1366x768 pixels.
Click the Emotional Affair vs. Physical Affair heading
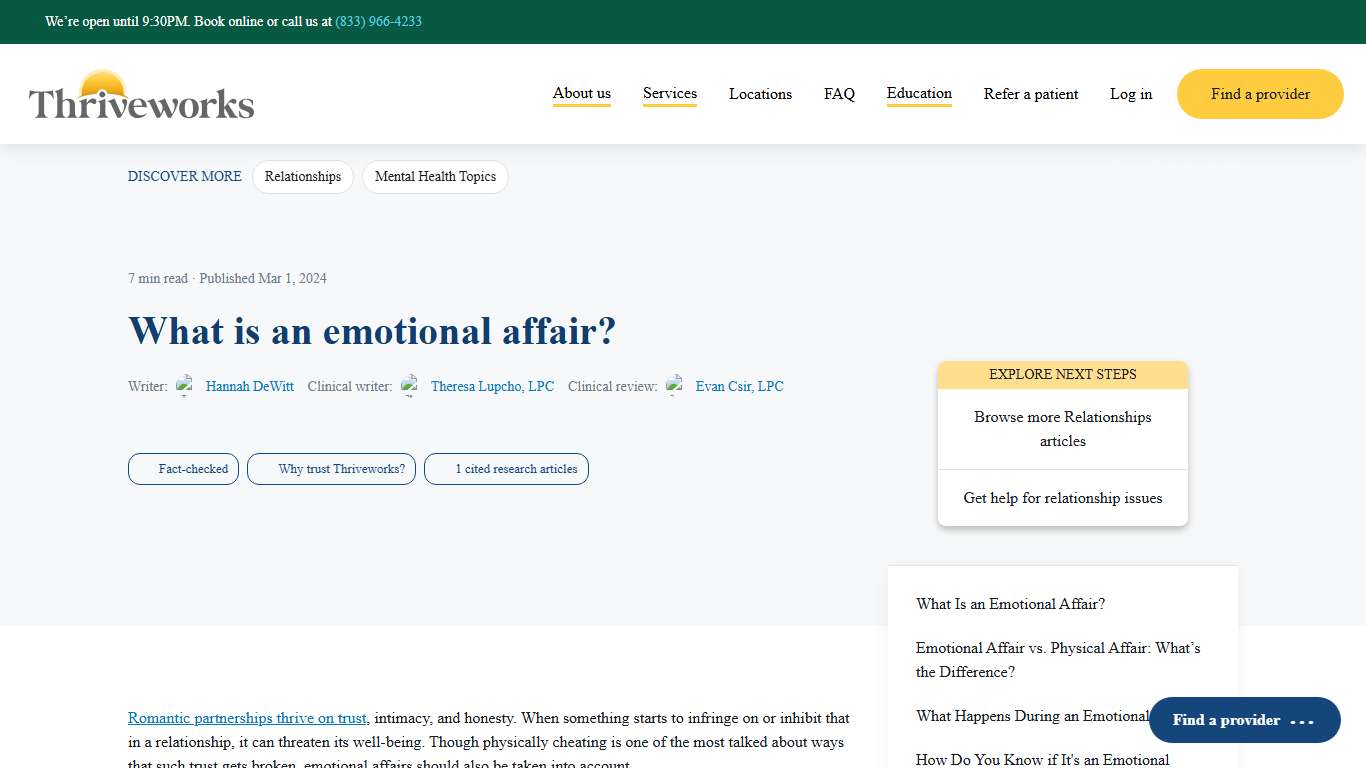(1057, 659)
